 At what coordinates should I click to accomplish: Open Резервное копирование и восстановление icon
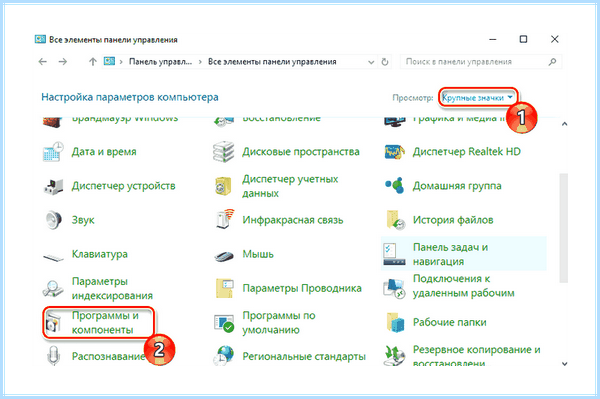394,355
